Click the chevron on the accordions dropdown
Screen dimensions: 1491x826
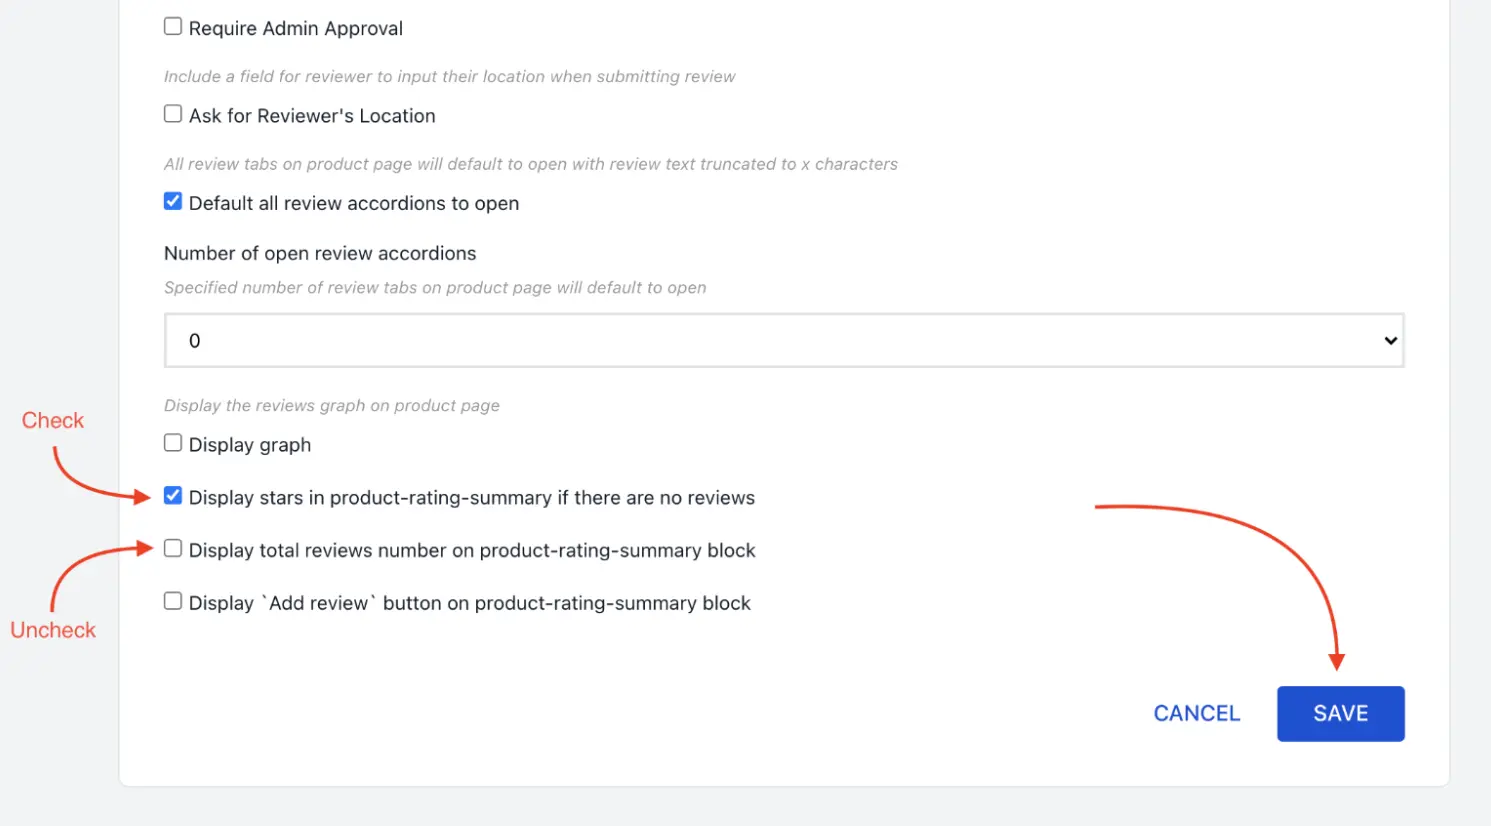point(1390,340)
